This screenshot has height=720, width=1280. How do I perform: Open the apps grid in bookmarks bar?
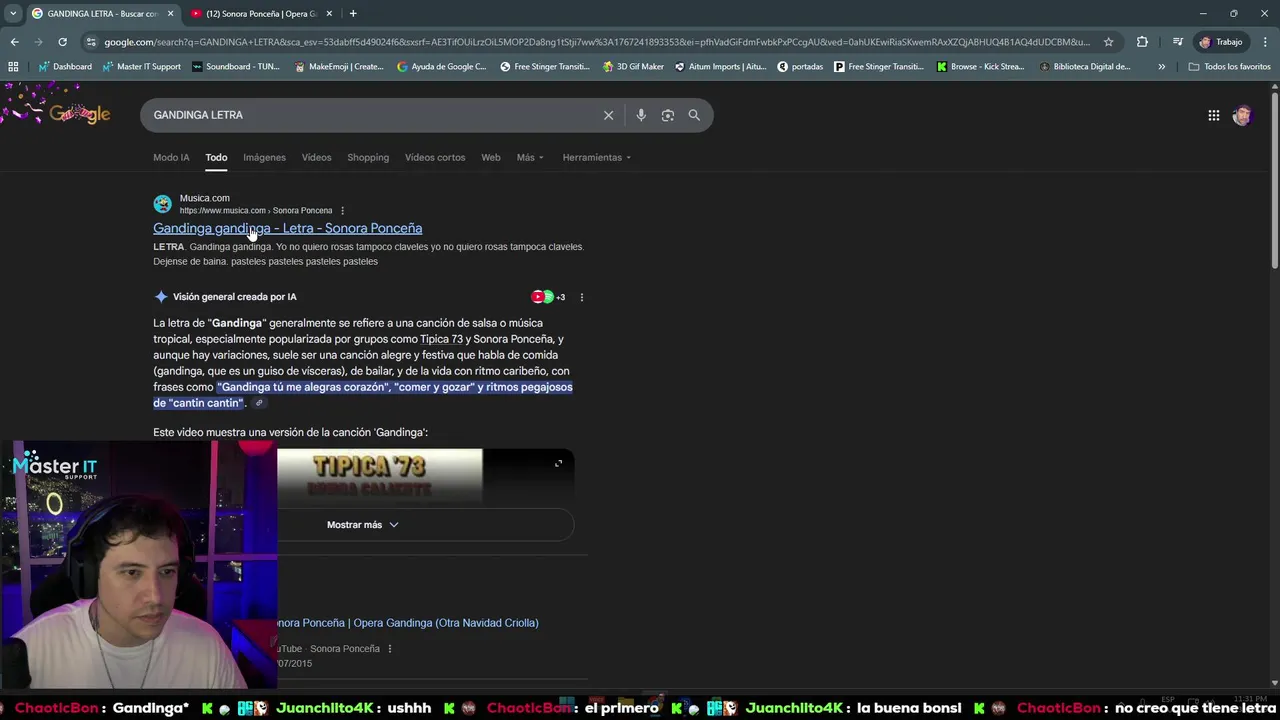tap(13, 67)
